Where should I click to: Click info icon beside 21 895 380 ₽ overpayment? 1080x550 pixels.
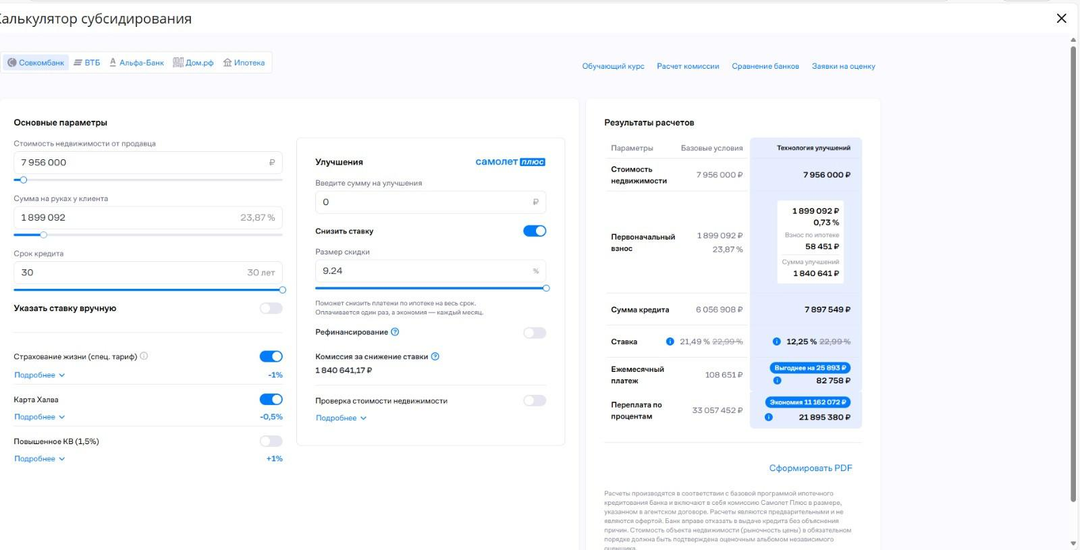pyautogui.click(x=768, y=417)
